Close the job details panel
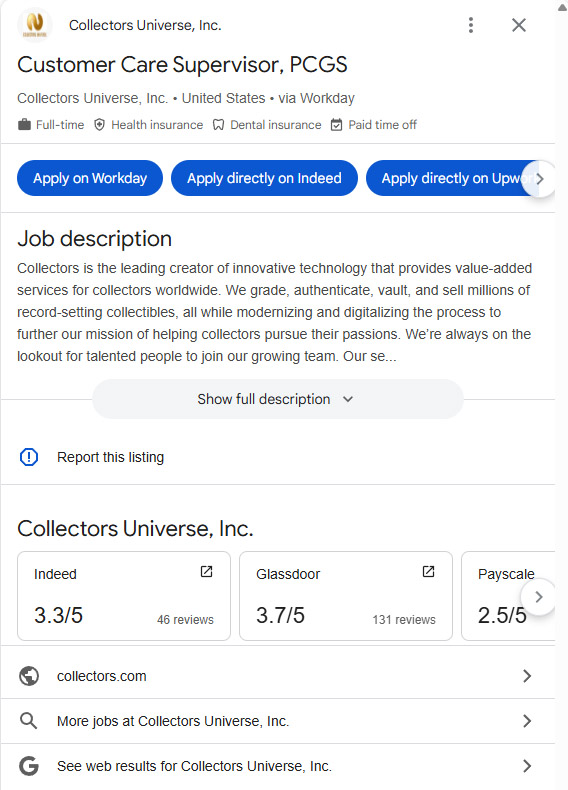Viewport: 568px width, 790px height. tap(519, 25)
